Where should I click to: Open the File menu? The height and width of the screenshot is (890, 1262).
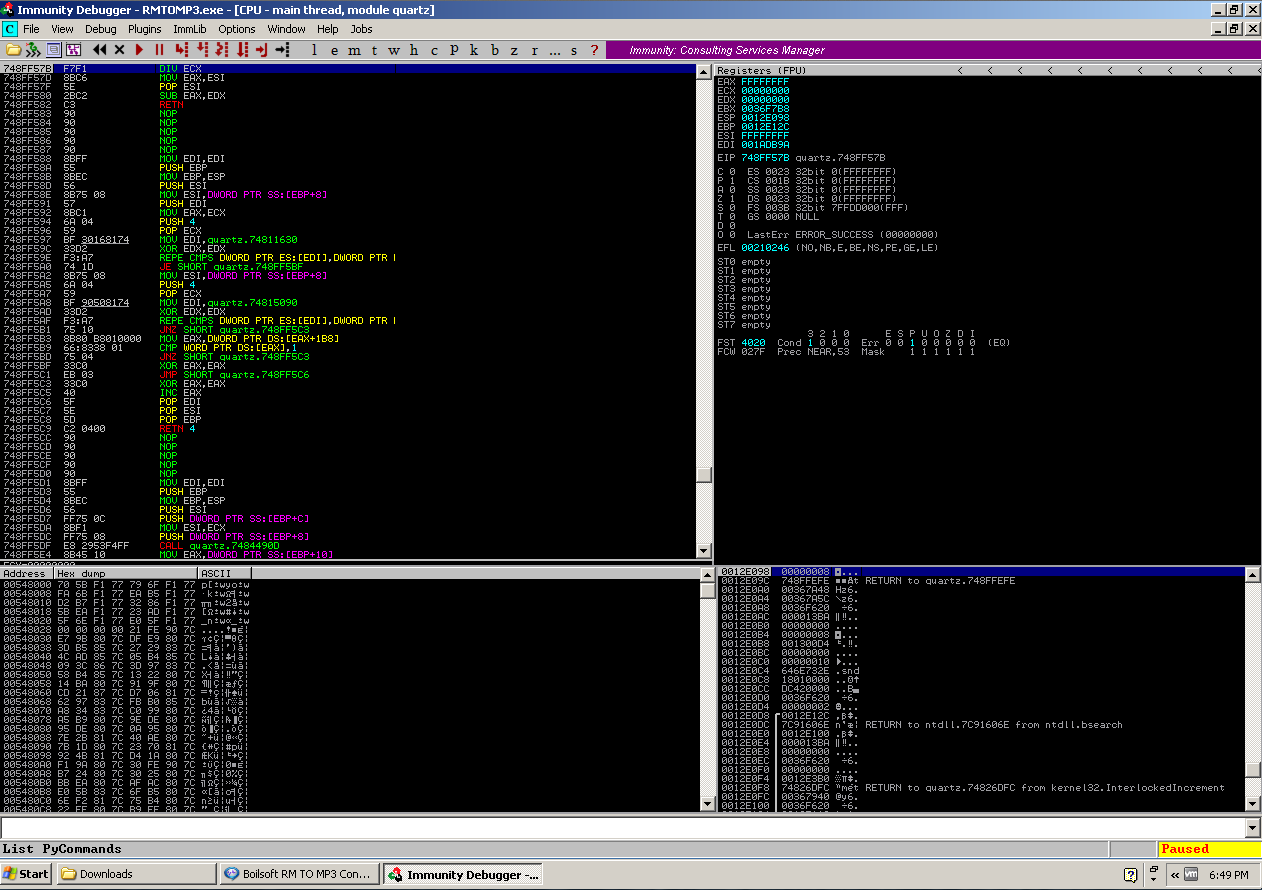pos(31,29)
